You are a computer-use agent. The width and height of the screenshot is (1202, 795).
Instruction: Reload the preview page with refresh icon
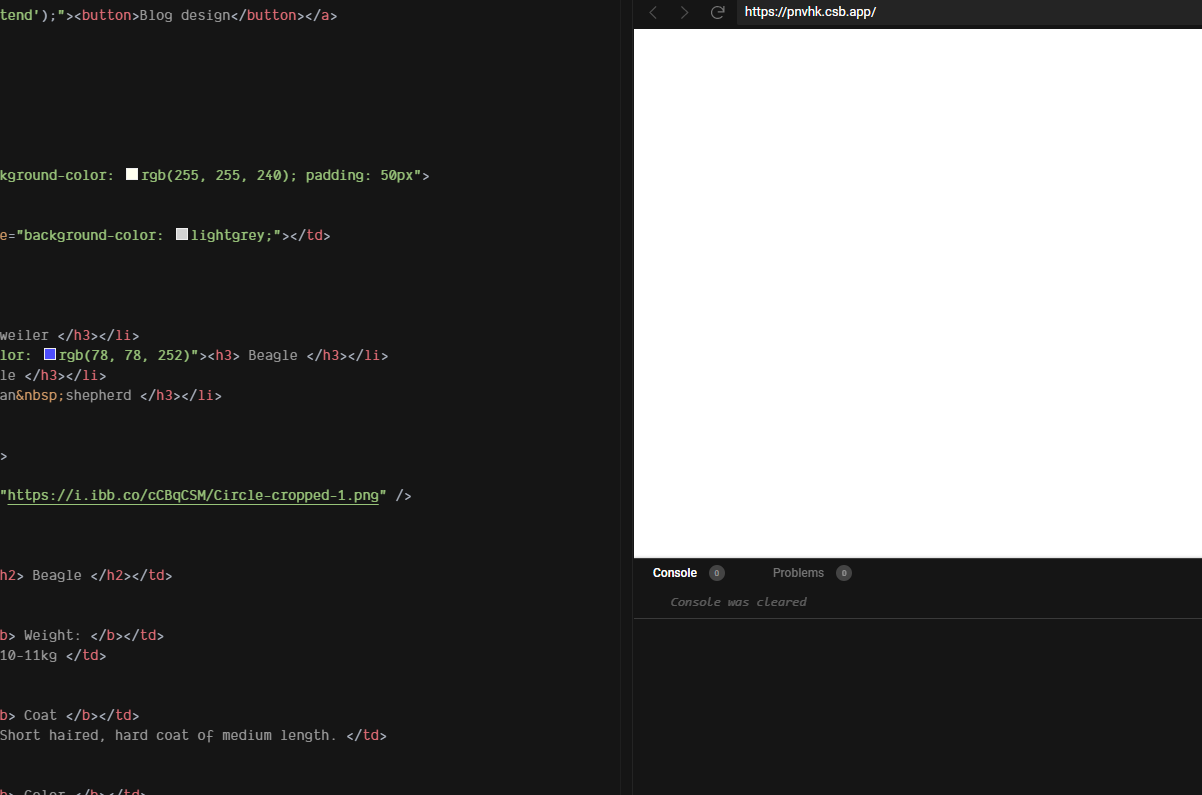point(717,13)
